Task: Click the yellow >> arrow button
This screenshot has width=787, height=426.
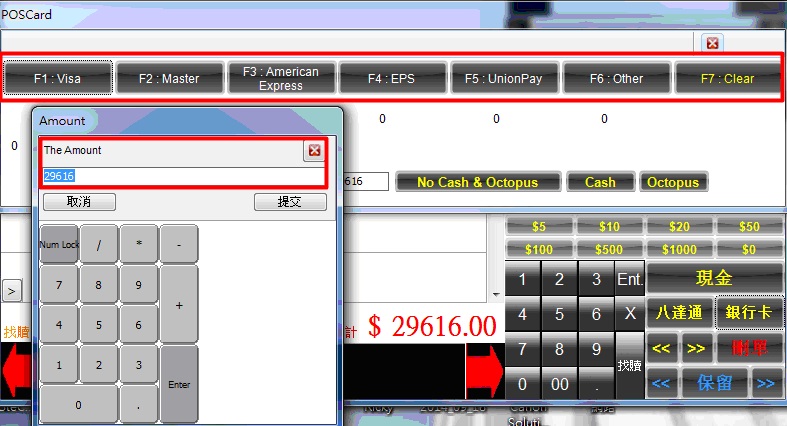Action: tap(697, 348)
